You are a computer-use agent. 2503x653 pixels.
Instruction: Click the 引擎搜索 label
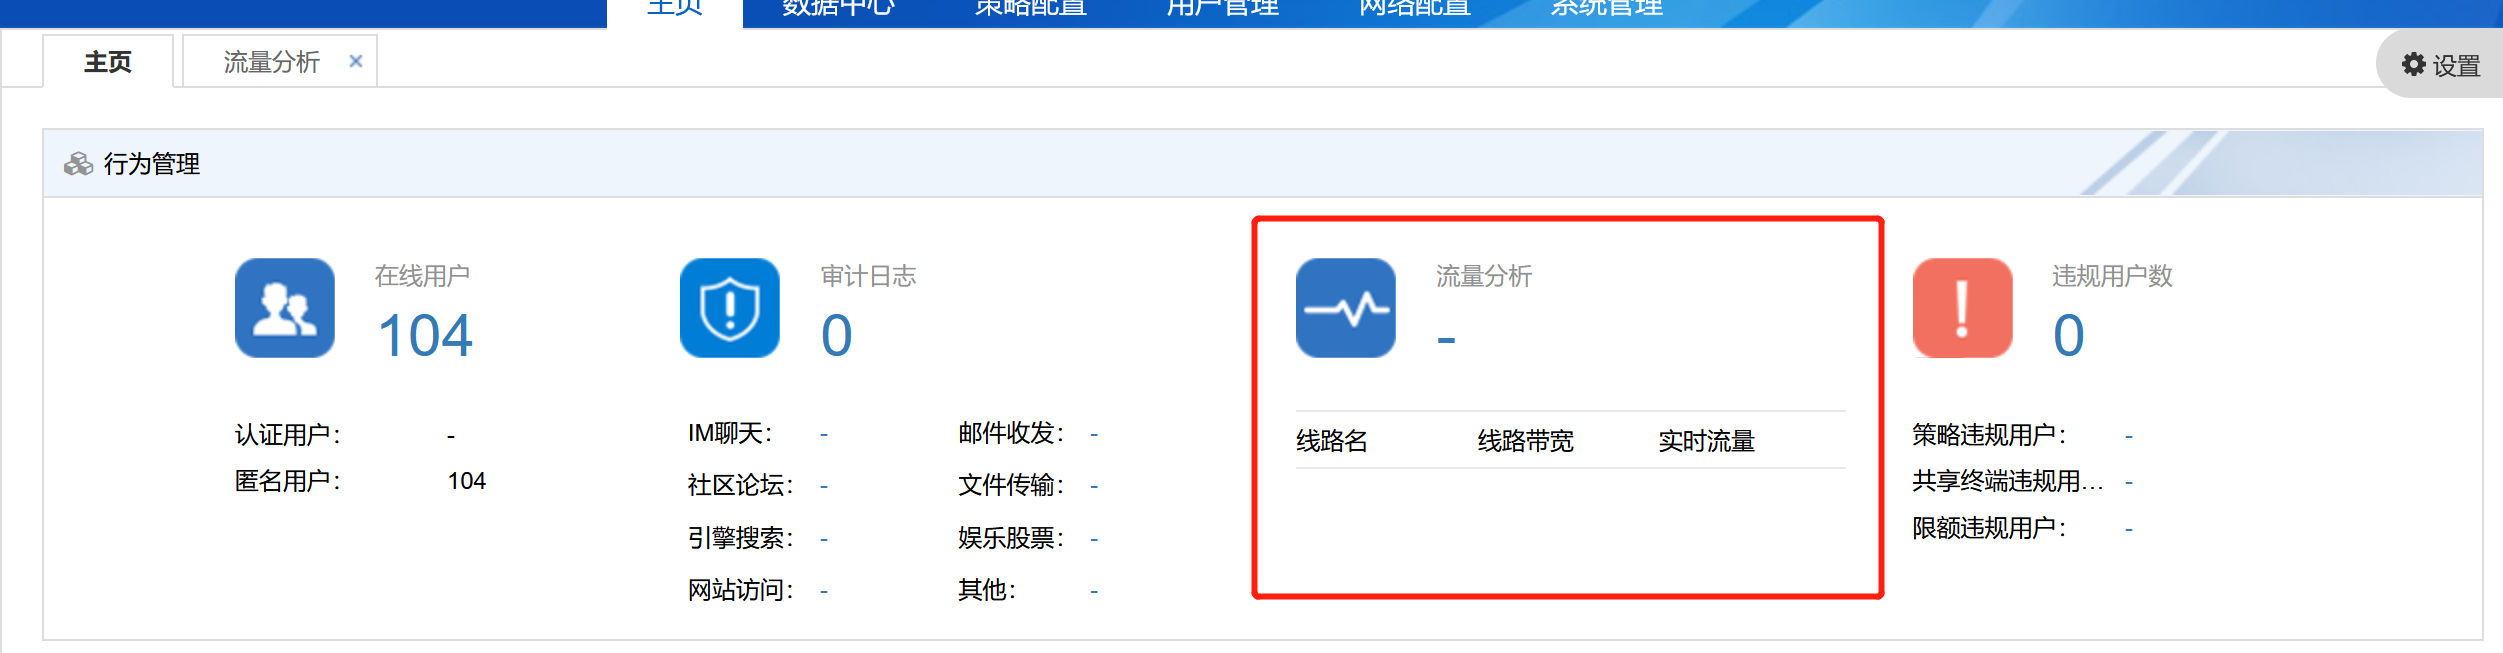(741, 538)
